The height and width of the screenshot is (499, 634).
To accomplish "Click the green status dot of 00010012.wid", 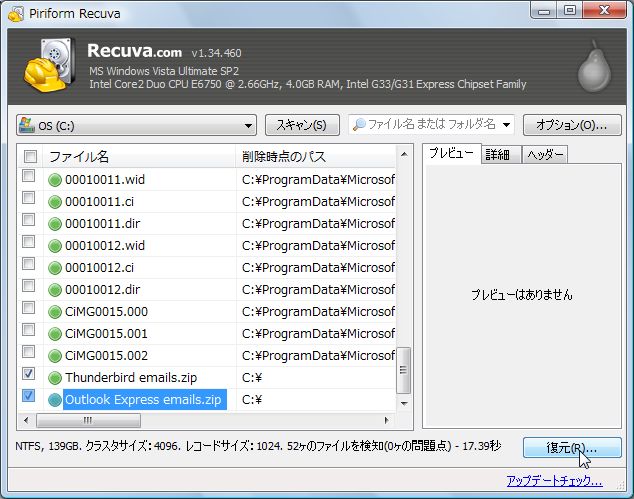I will click(x=55, y=245).
